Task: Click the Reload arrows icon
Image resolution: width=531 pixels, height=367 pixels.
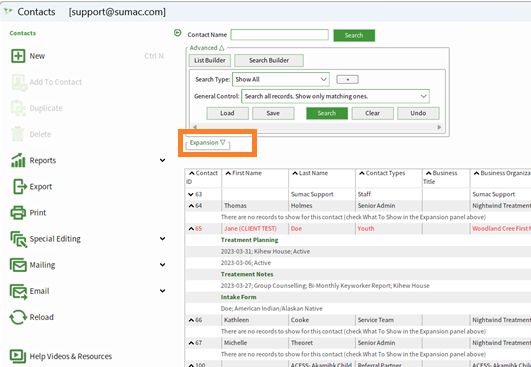Action: pyautogui.click(x=18, y=317)
